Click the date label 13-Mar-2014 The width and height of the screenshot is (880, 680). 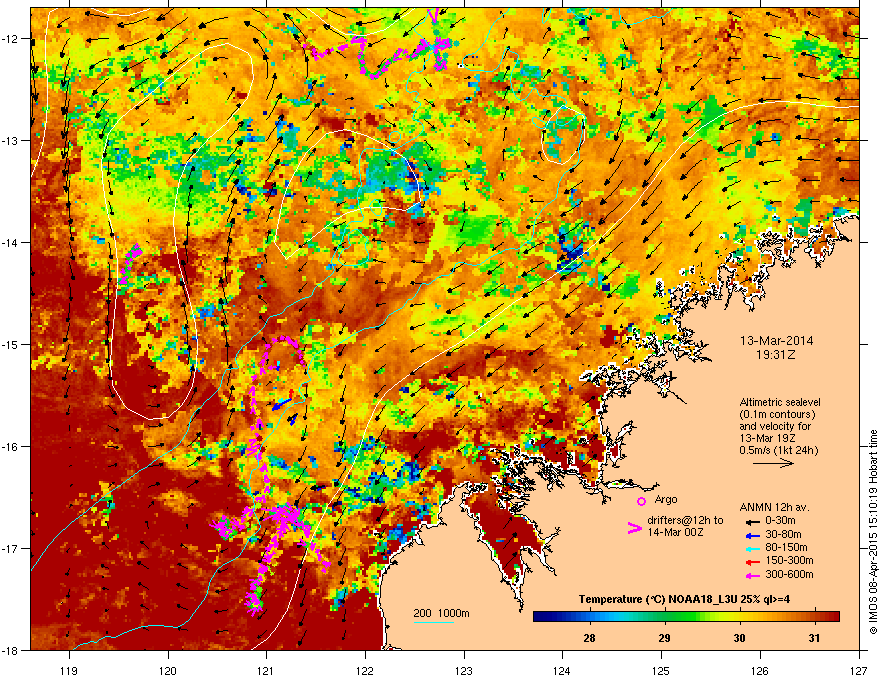coord(776,341)
